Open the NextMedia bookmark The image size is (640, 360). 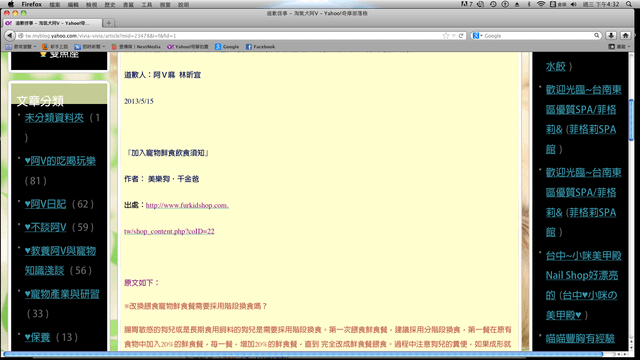136,47
